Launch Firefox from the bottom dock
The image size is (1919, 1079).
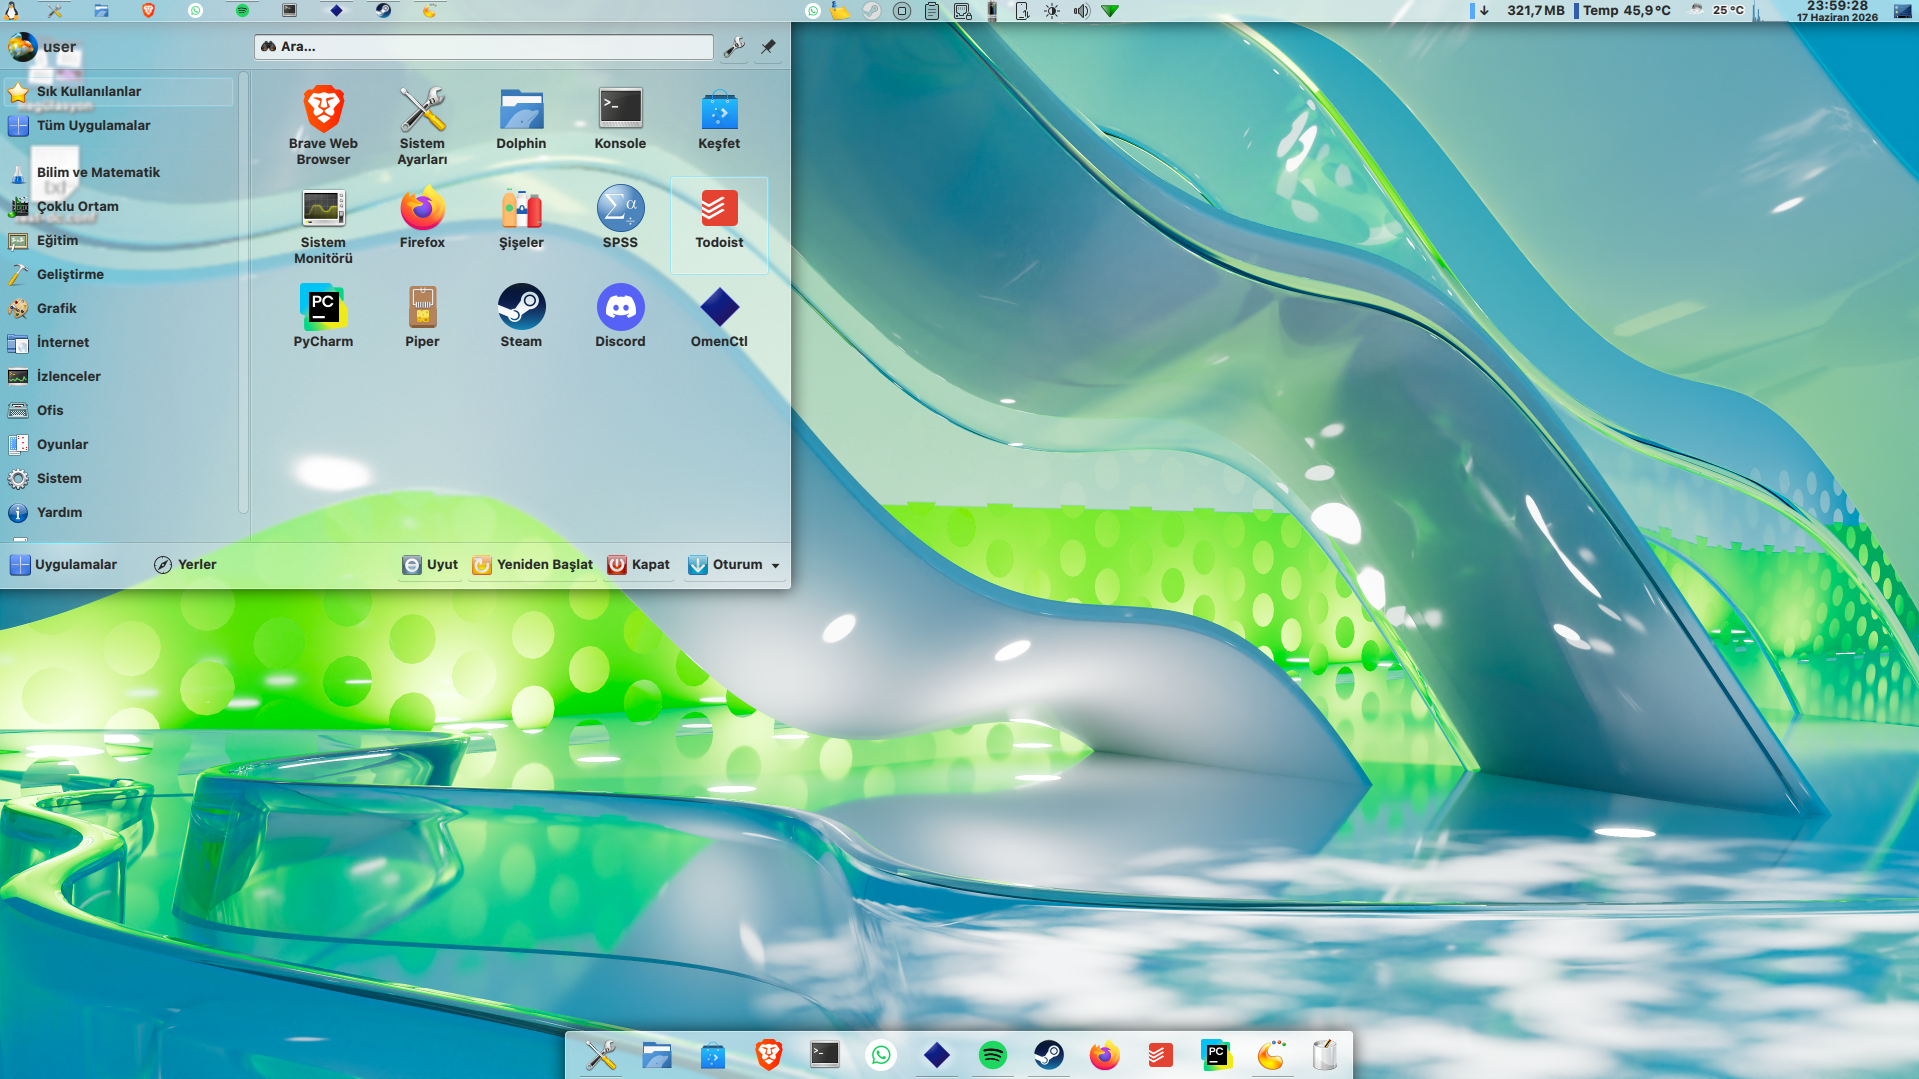[1105, 1055]
